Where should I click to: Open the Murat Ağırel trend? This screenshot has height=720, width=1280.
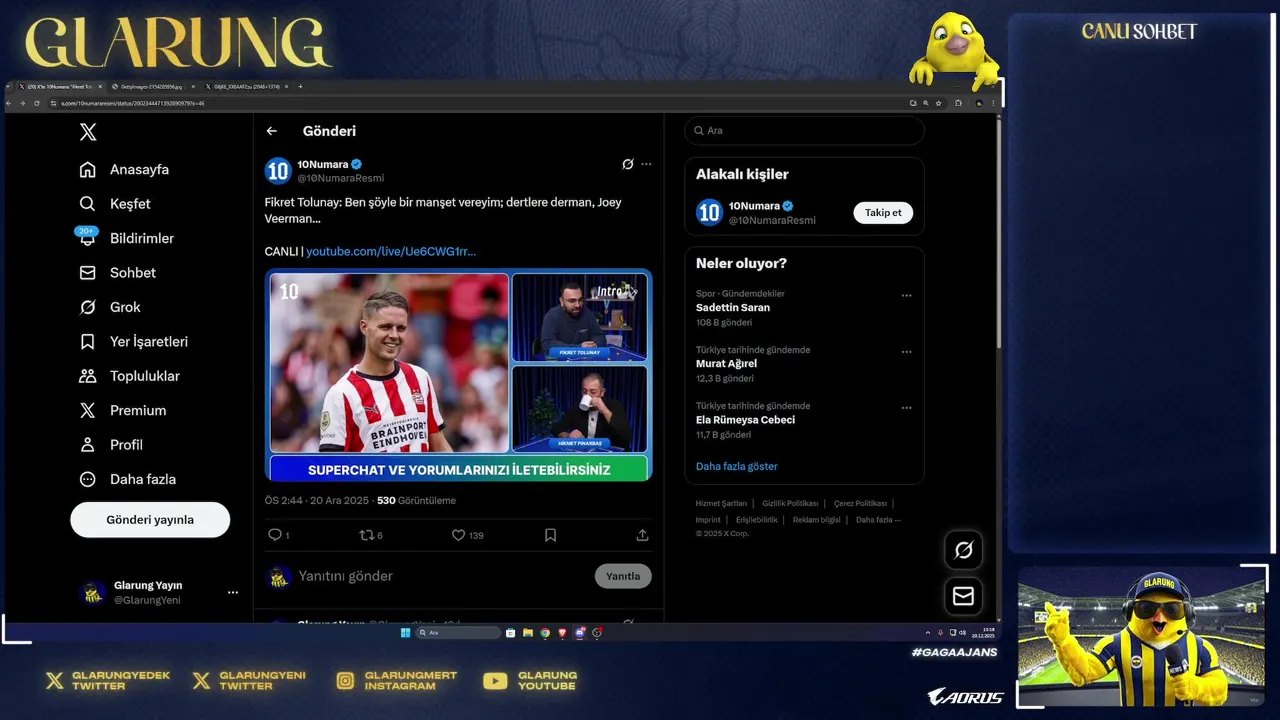(x=726, y=364)
